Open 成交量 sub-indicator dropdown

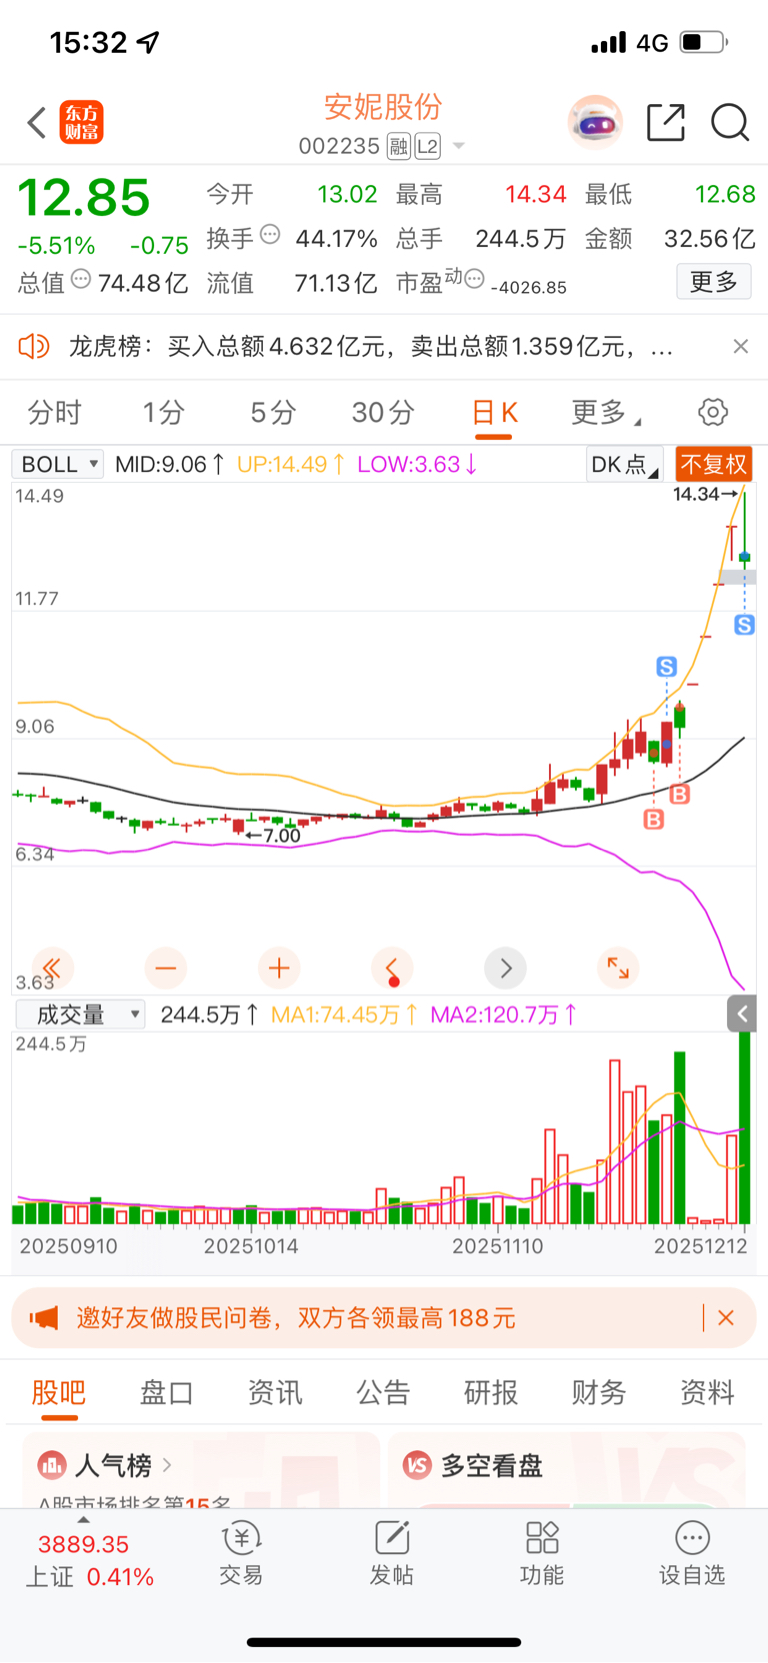(81, 1015)
